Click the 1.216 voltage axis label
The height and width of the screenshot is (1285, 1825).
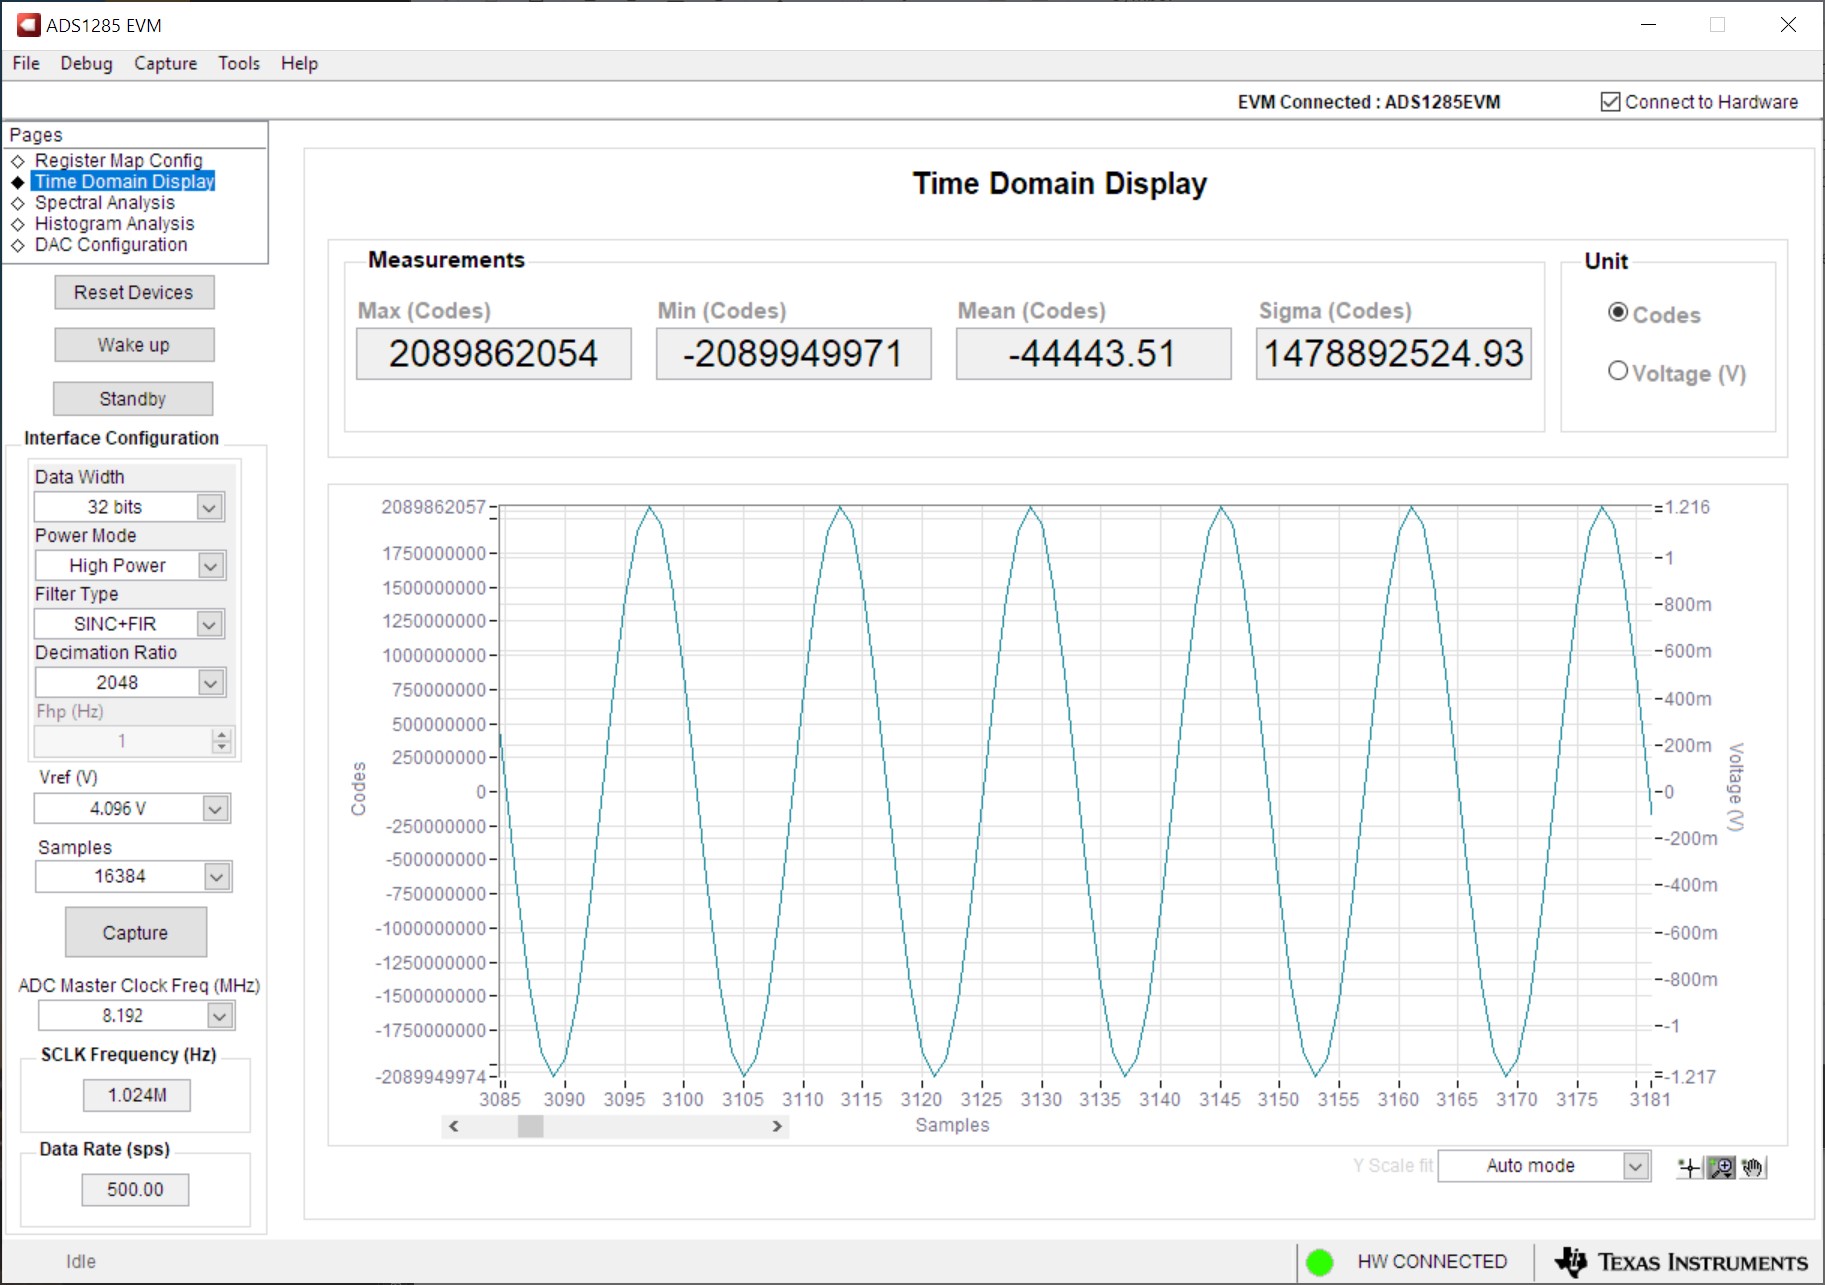point(1687,507)
